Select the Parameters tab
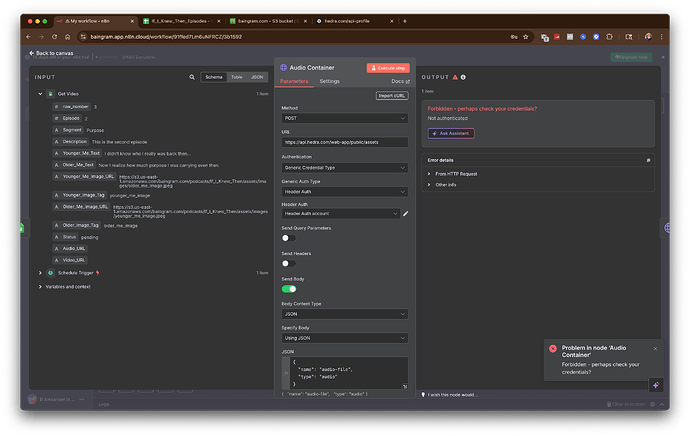This screenshot has width=690, height=436. pos(294,81)
